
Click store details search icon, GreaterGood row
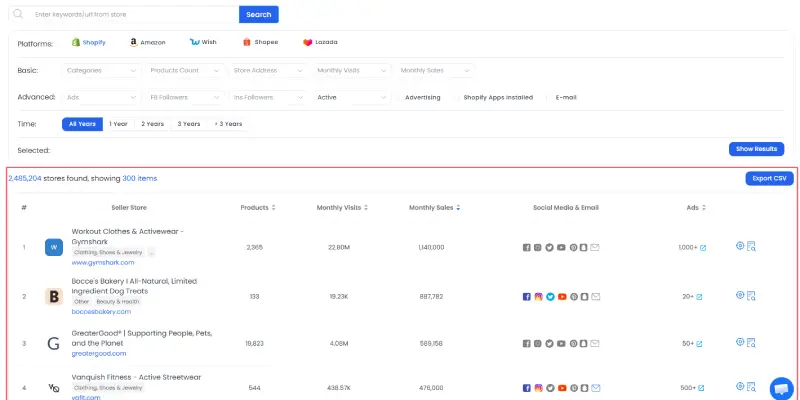click(x=751, y=343)
